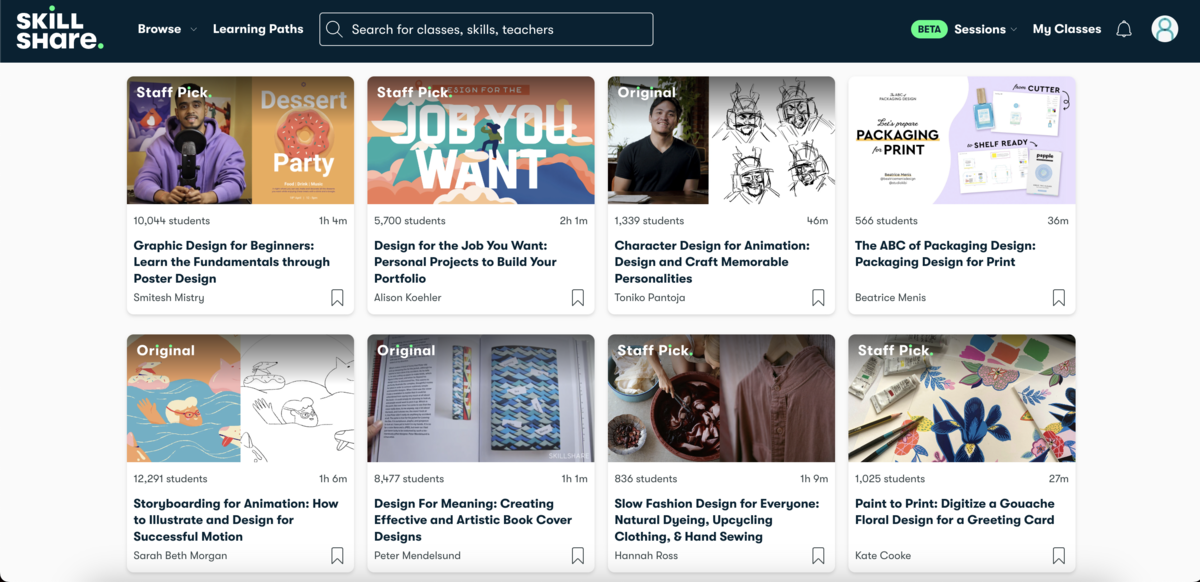Open My Classes
This screenshot has height=582, width=1200.
coord(1067,29)
